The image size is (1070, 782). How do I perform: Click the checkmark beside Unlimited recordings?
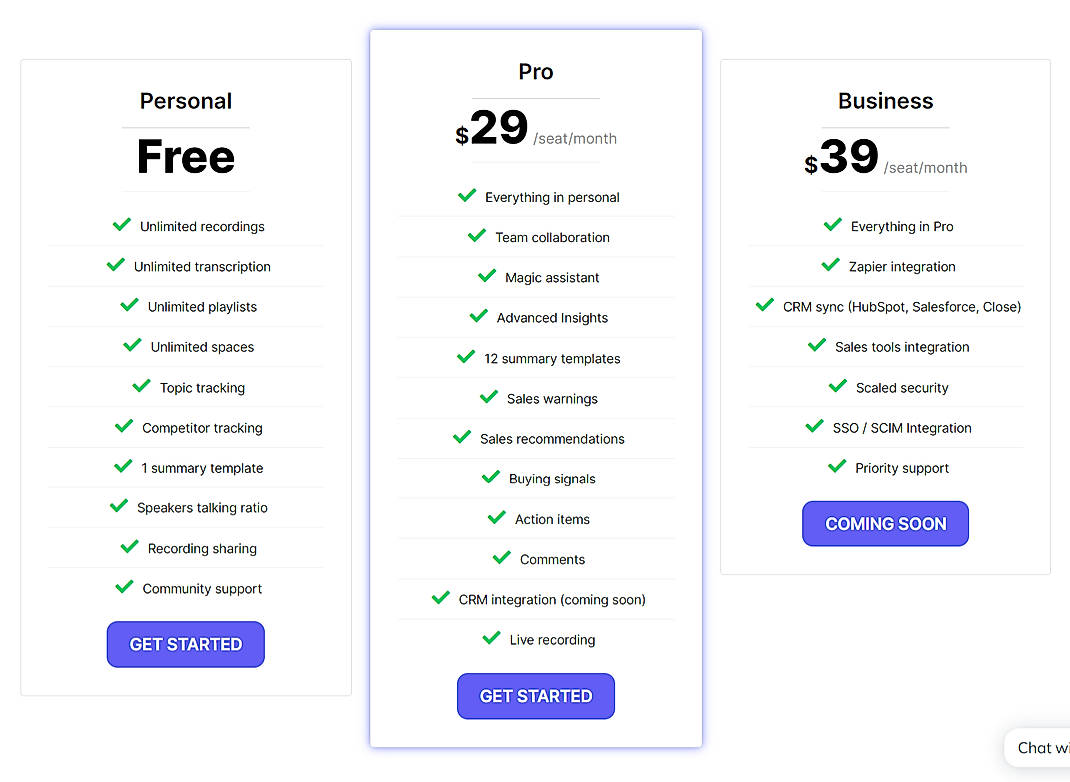pyautogui.click(x=123, y=225)
